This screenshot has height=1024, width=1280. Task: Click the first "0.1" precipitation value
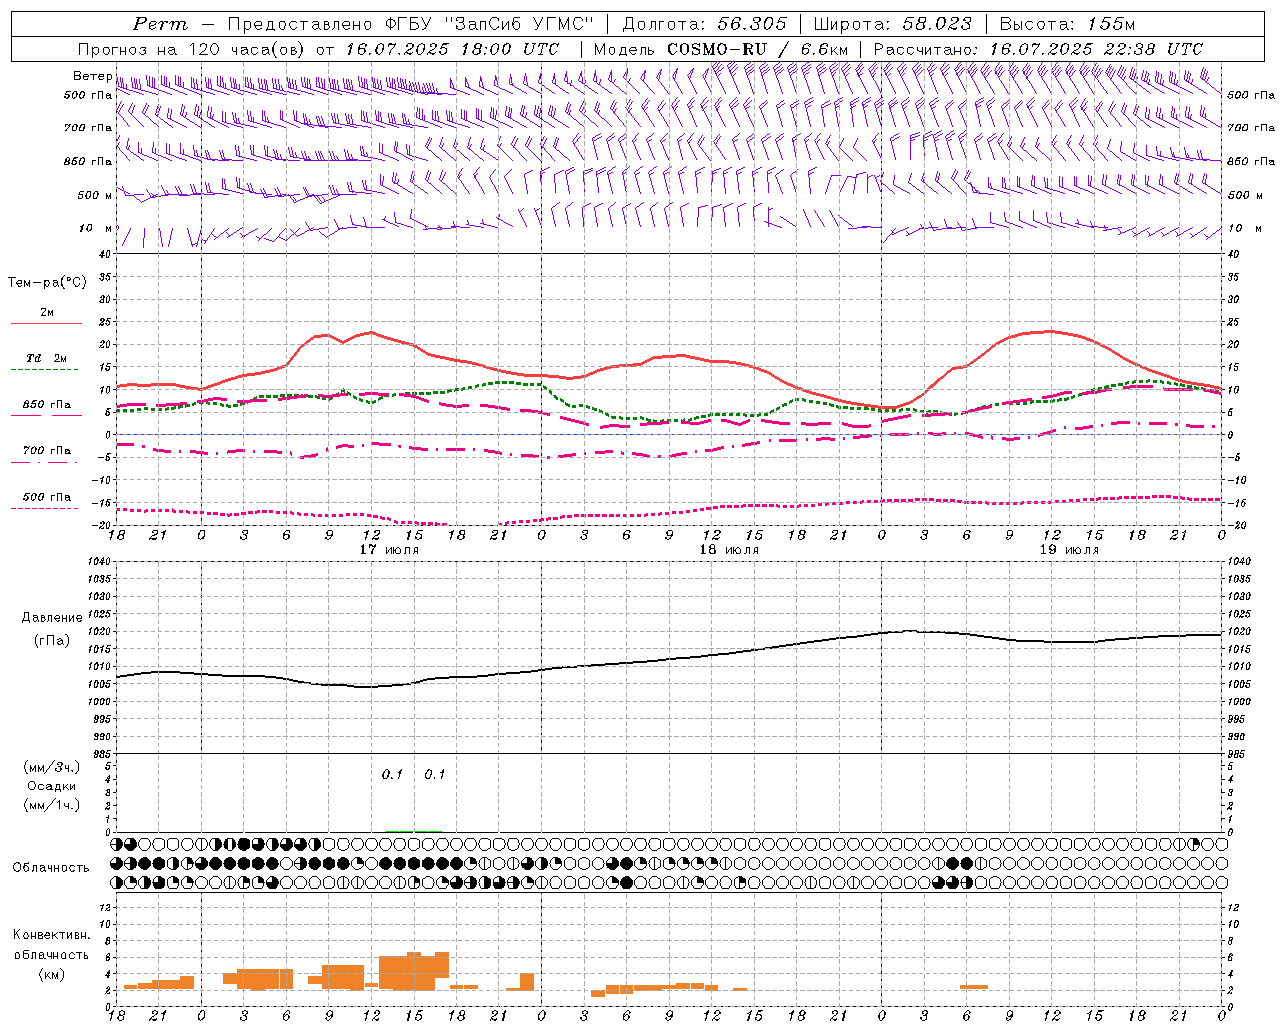click(392, 775)
